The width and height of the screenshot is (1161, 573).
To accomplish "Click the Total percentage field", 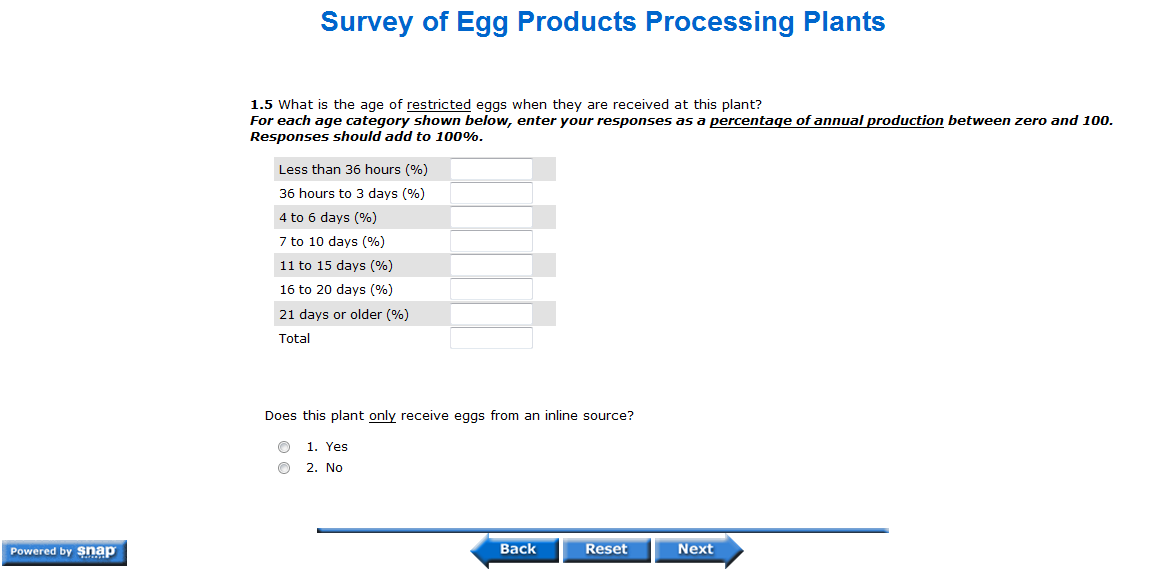I will tap(491, 338).
